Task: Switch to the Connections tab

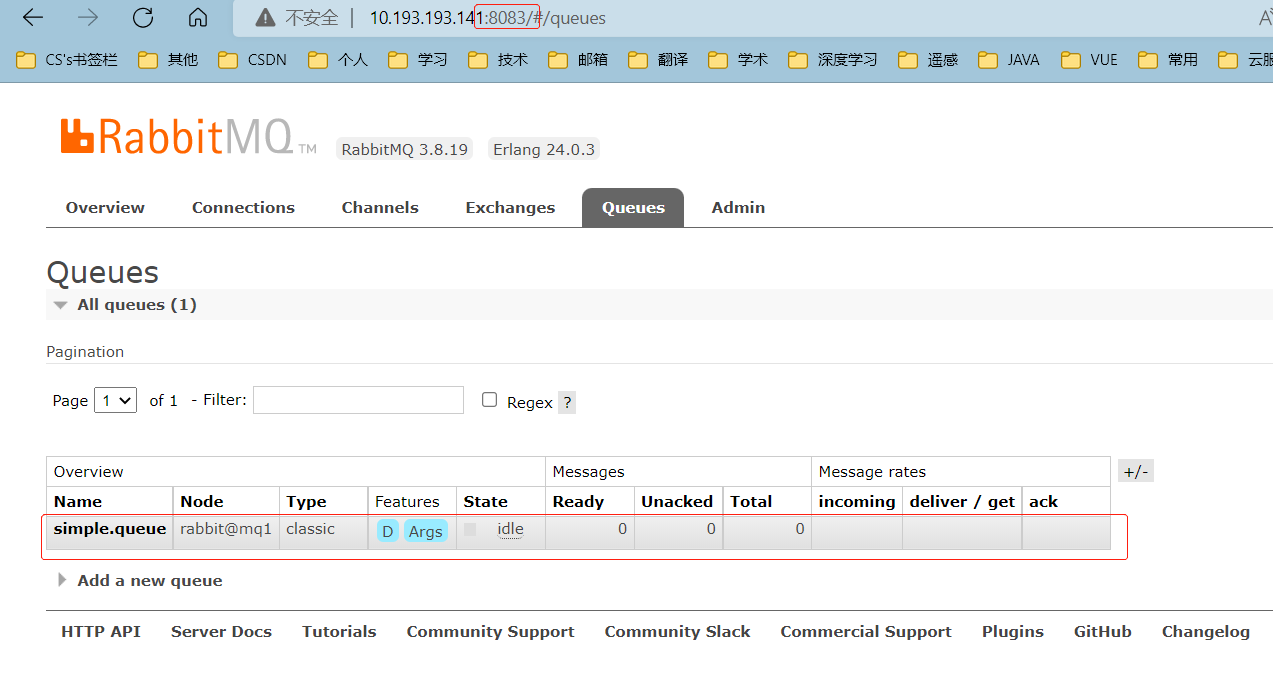Action: (x=243, y=208)
